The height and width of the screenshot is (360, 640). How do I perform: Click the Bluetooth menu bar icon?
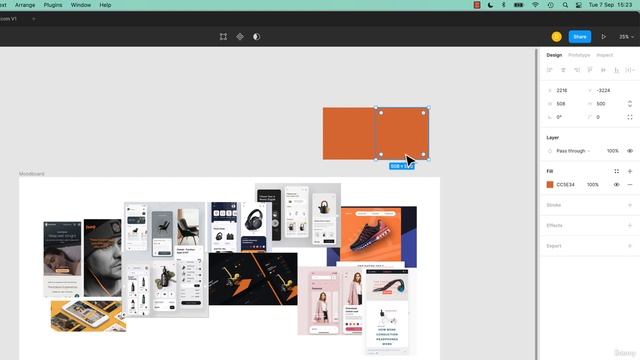coord(504,5)
